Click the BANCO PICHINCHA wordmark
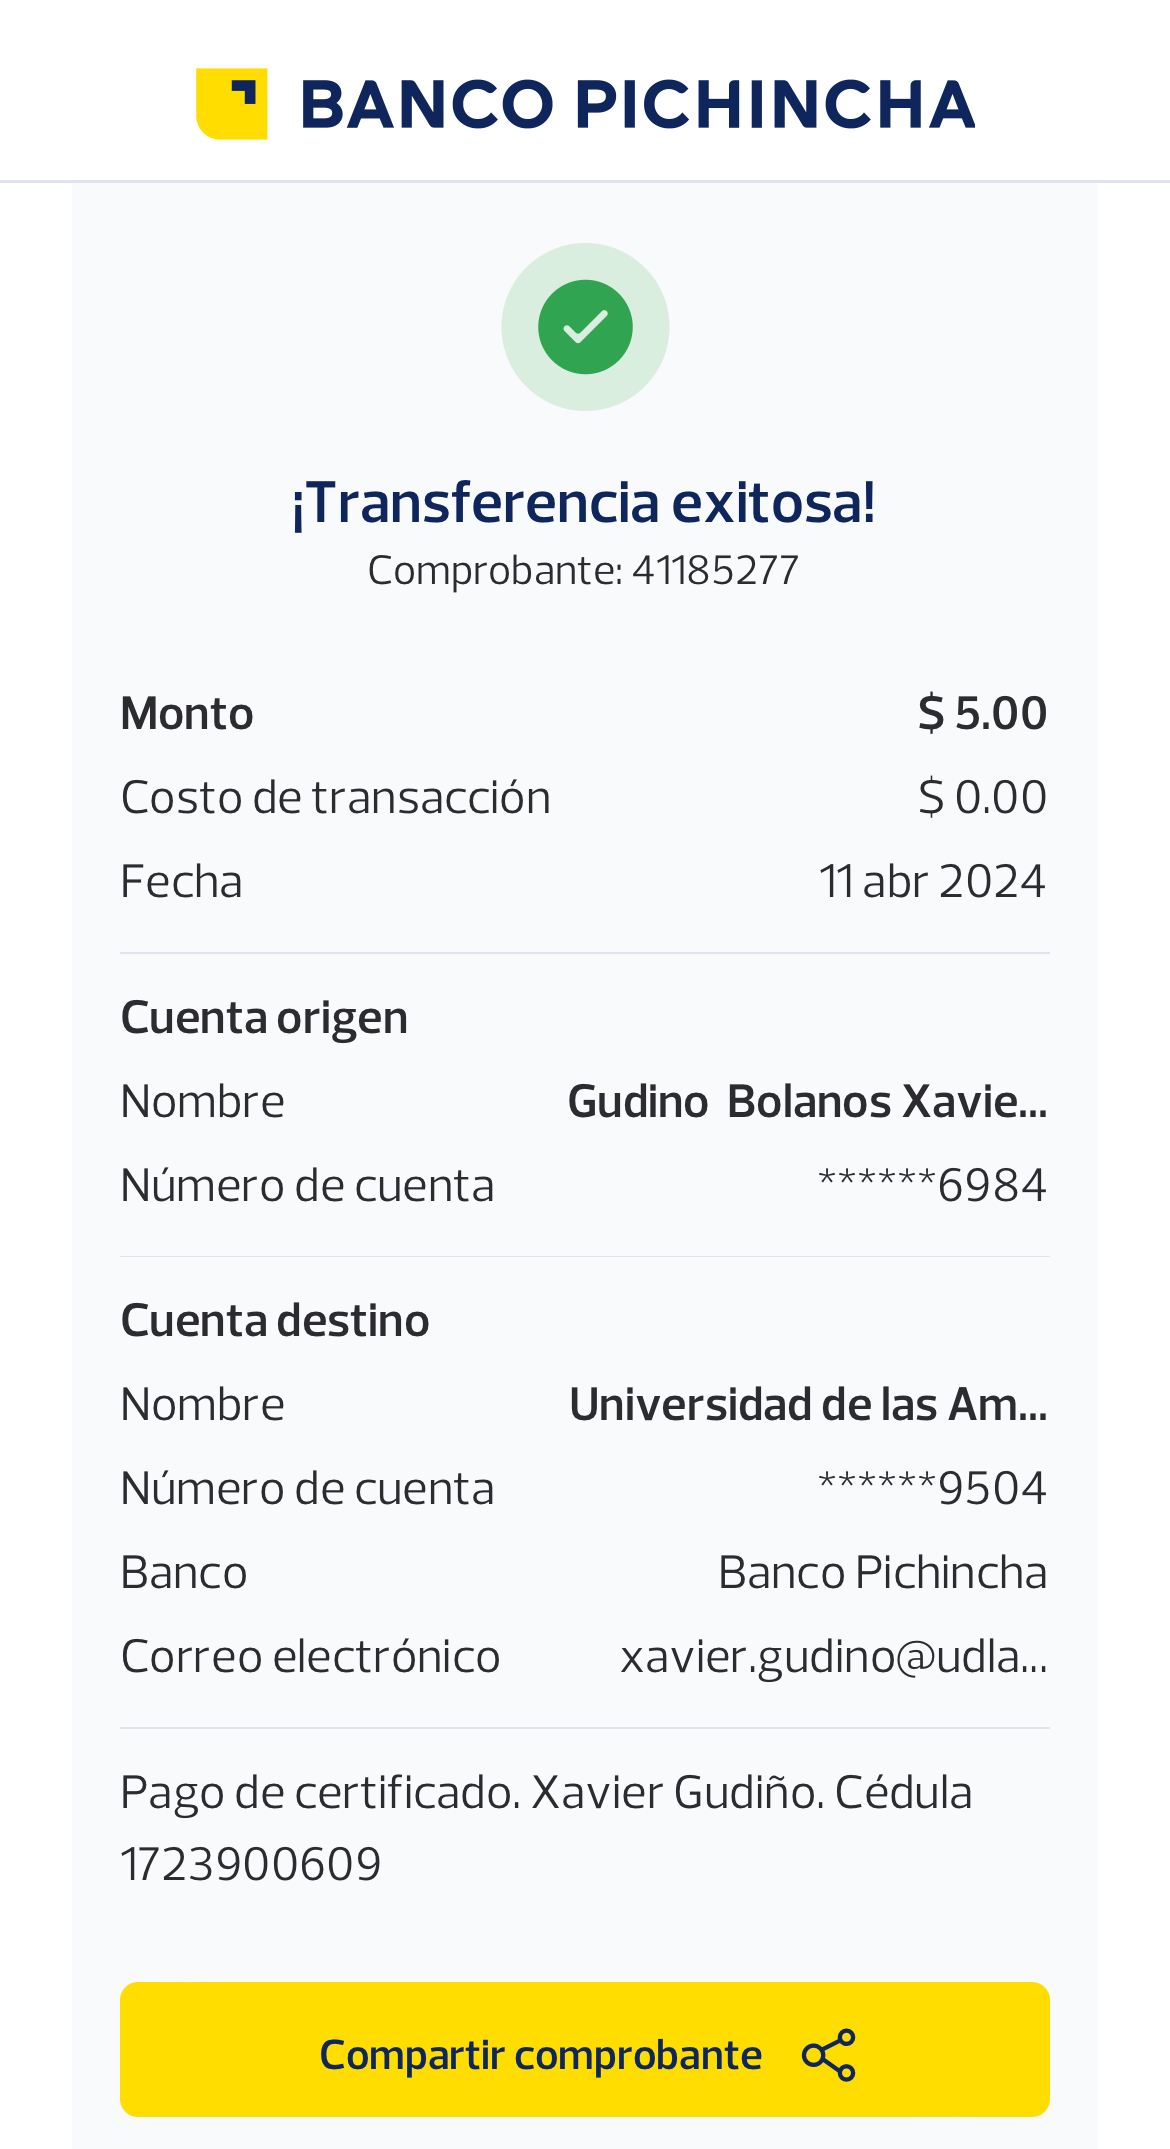Image resolution: width=1170 pixels, height=2149 pixels. tap(637, 105)
